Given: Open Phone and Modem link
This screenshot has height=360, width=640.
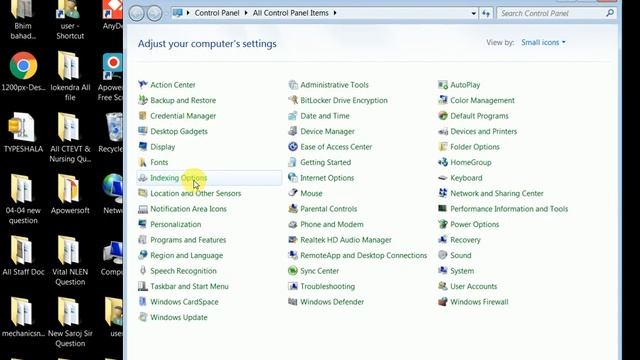Looking at the screenshot, I should click(x=332, y=224).
